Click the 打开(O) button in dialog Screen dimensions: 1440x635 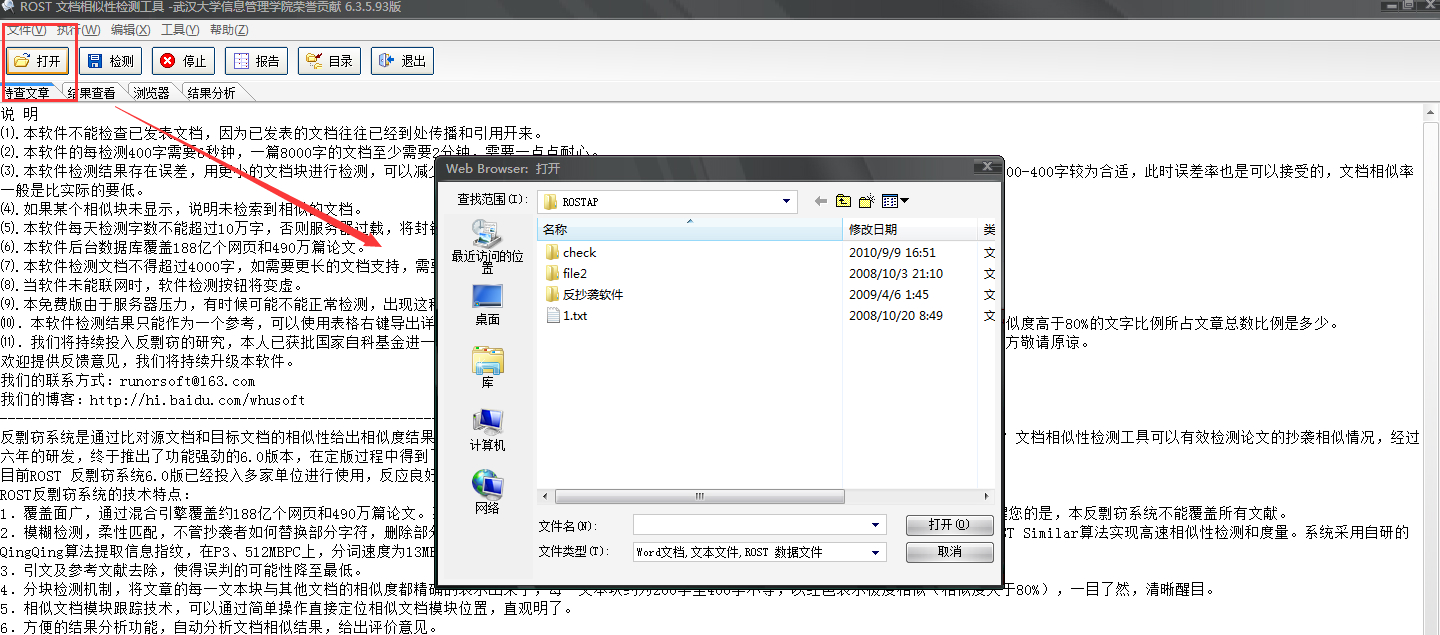948,525
